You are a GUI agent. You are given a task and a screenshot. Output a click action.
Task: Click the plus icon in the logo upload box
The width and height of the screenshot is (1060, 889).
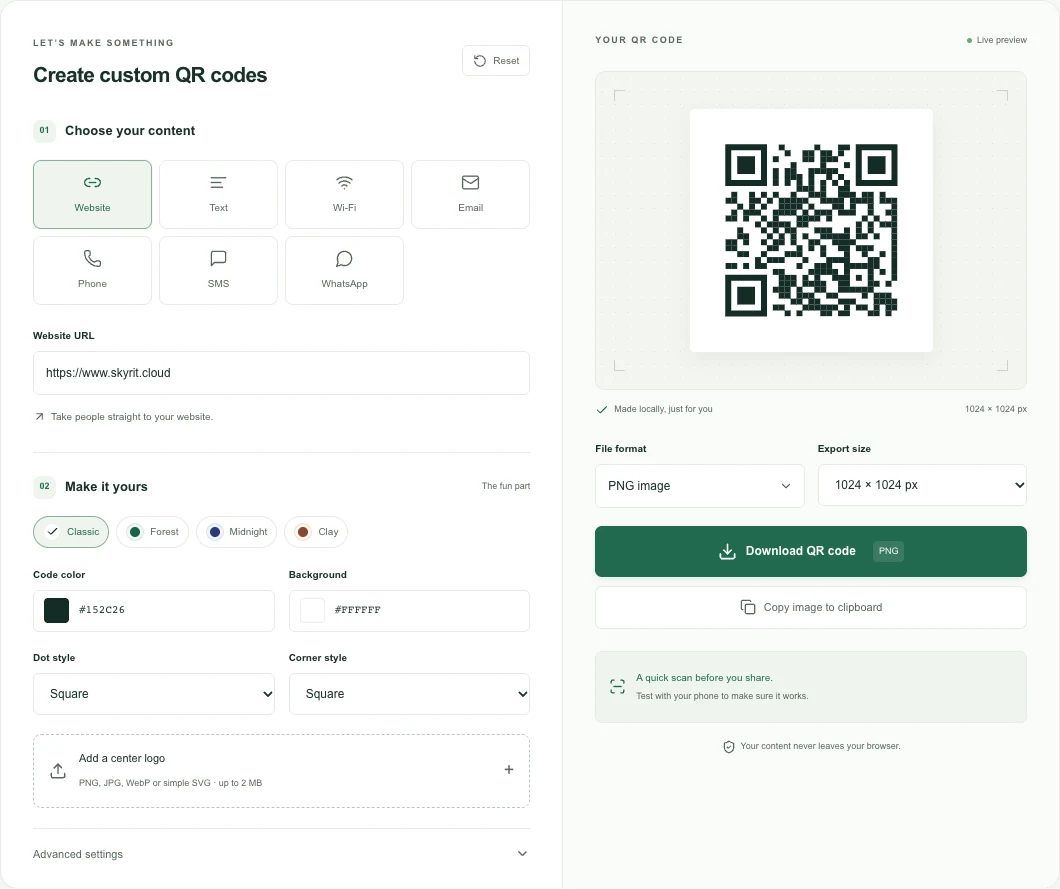click(x=509, y=769)
